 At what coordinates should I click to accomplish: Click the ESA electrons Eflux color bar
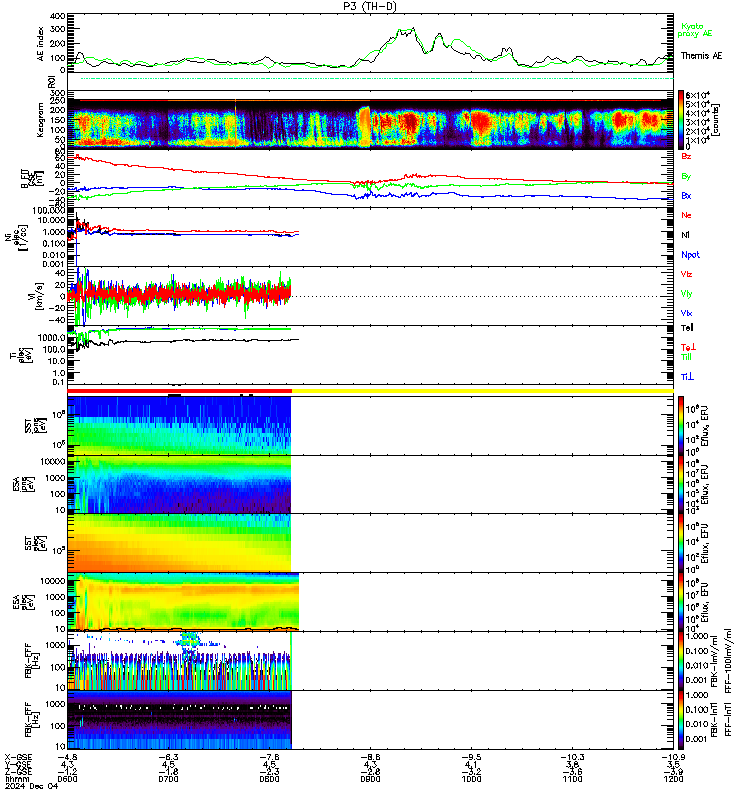(x=681, y=602)
